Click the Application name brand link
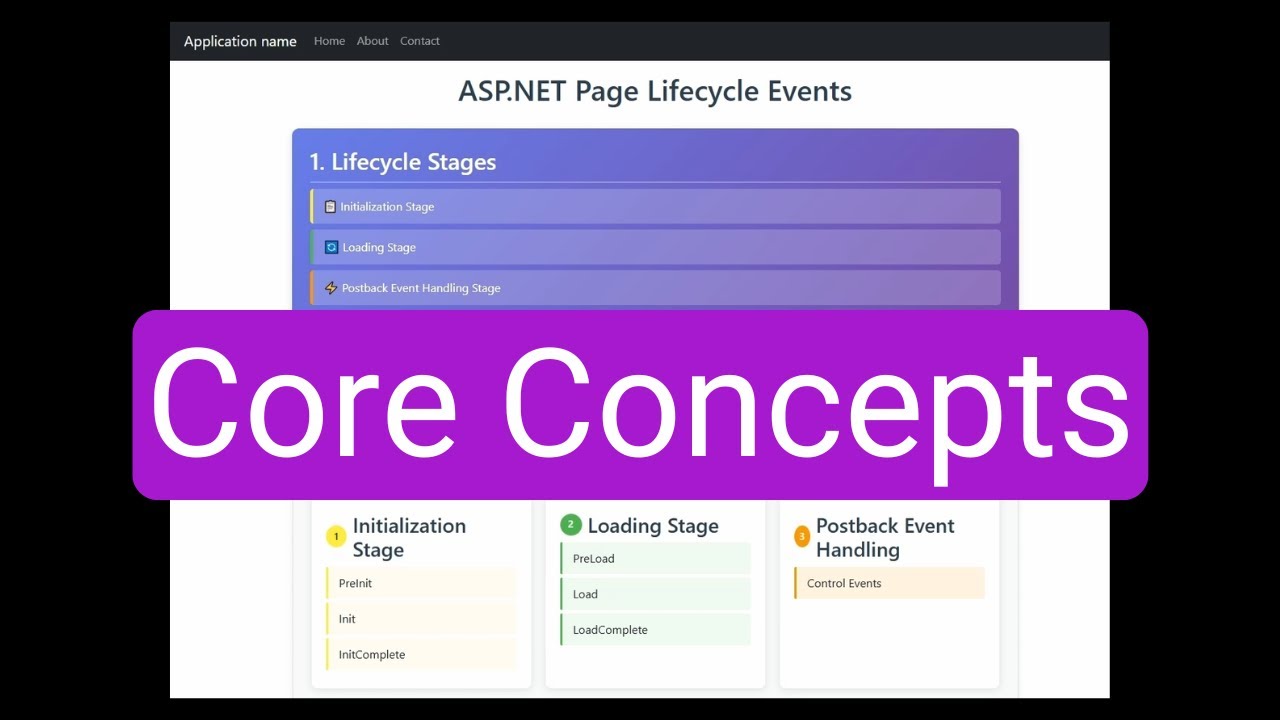This screenshot has height=720, width=1280. click(240, 41)
